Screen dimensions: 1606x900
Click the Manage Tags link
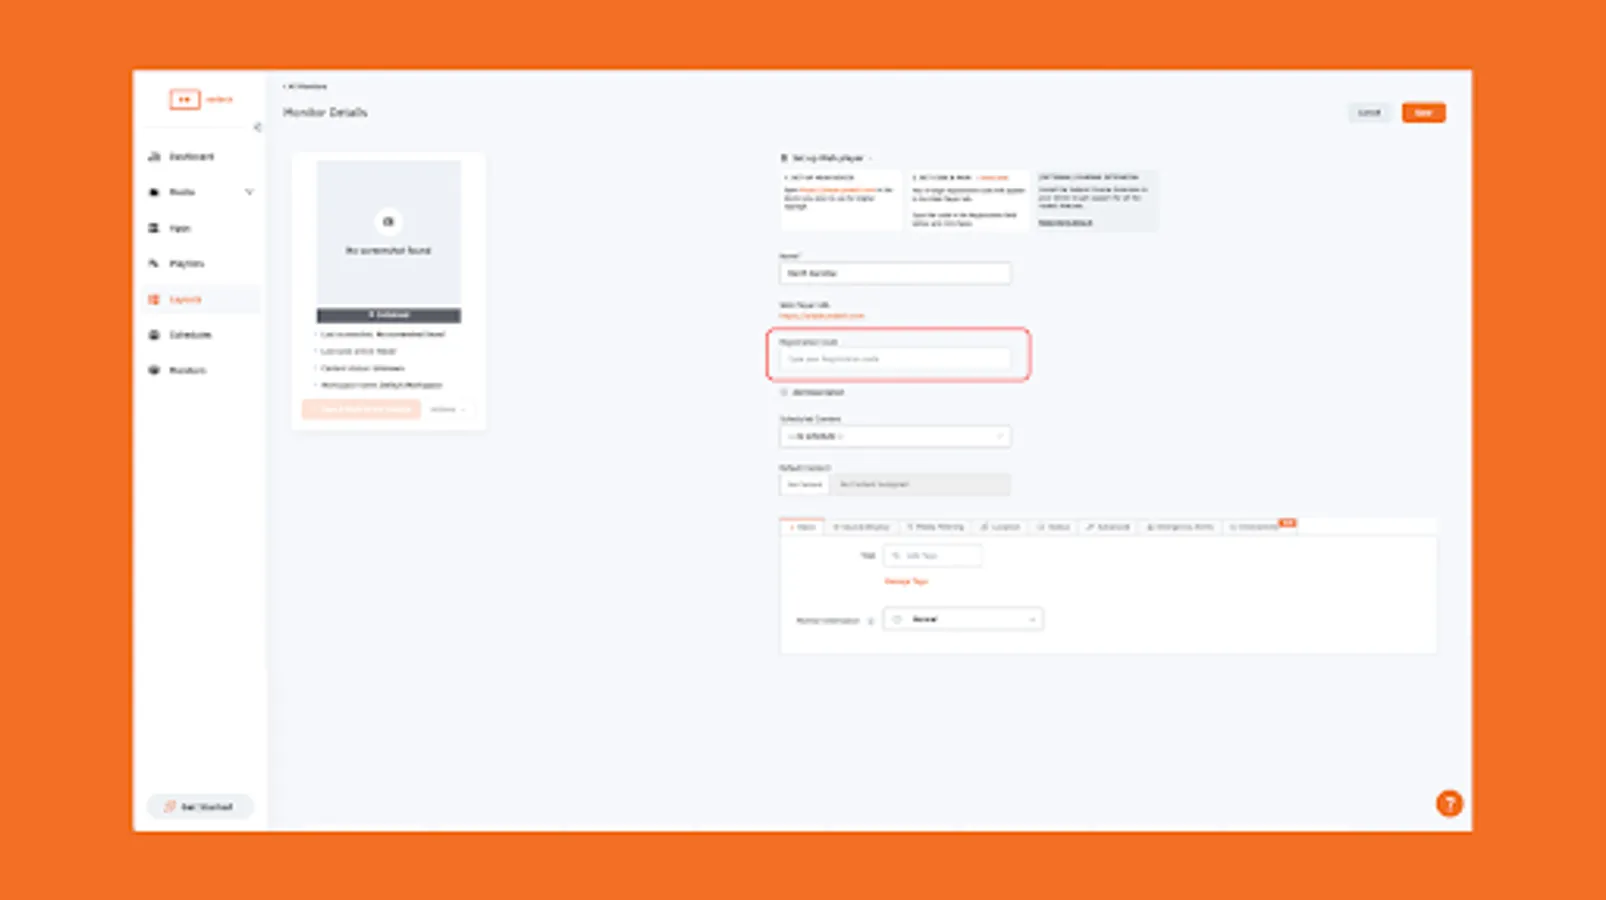click(906, 582)
